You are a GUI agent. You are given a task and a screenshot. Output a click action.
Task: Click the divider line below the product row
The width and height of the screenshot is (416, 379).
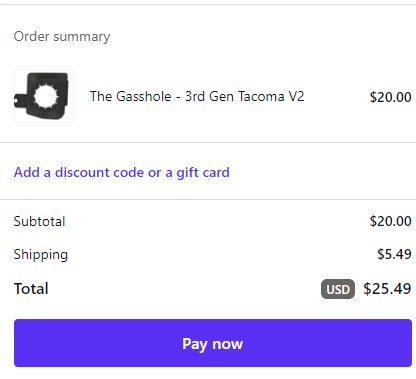click(x=208, y=142)
